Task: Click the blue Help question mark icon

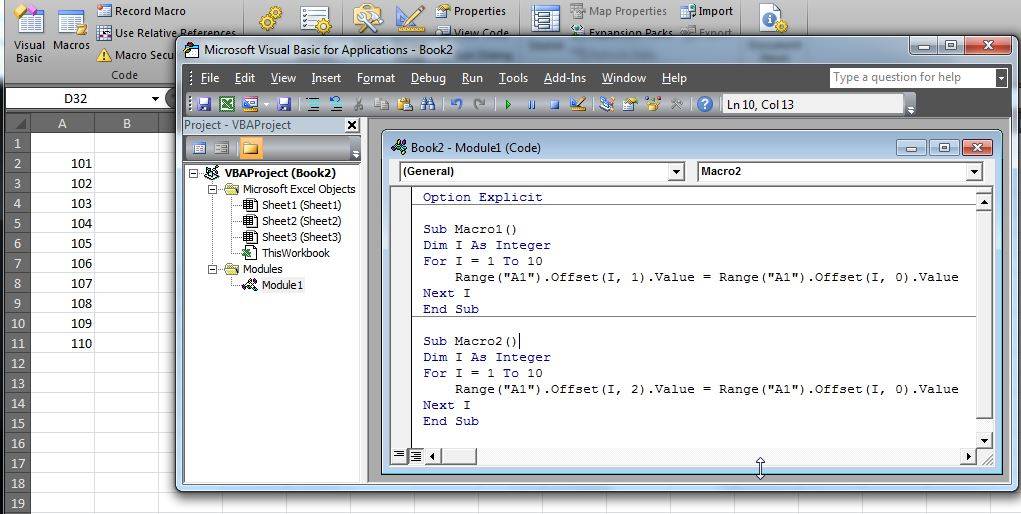Action: click(705, 104)
